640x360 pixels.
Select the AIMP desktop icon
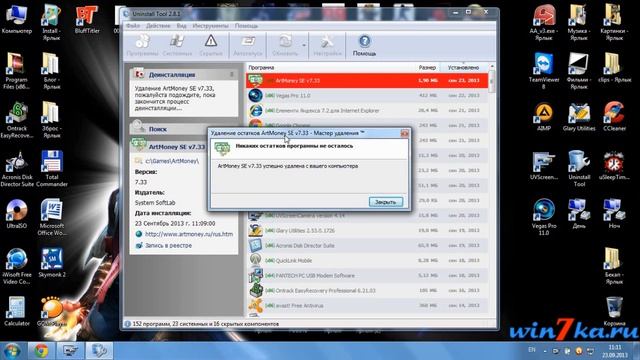point(544,117)
